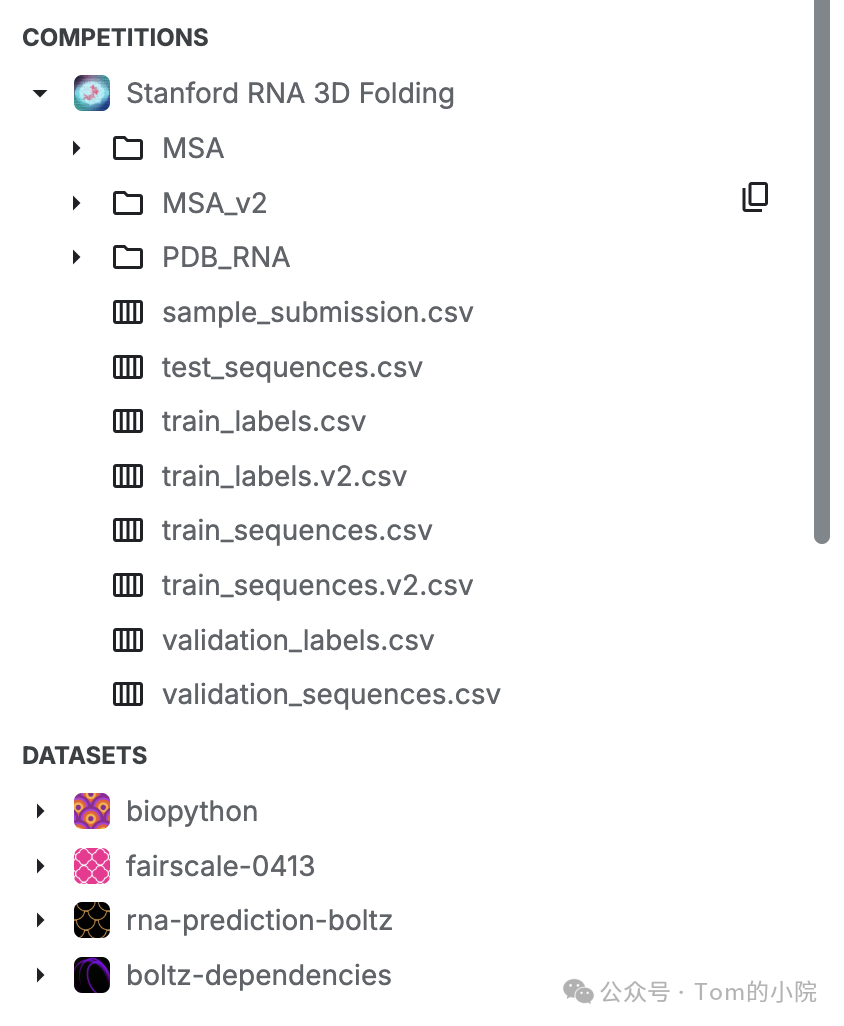Click the sample_submission.csv table icon
Viewport: 844px width, 1026px height.
tap(128, 313)
